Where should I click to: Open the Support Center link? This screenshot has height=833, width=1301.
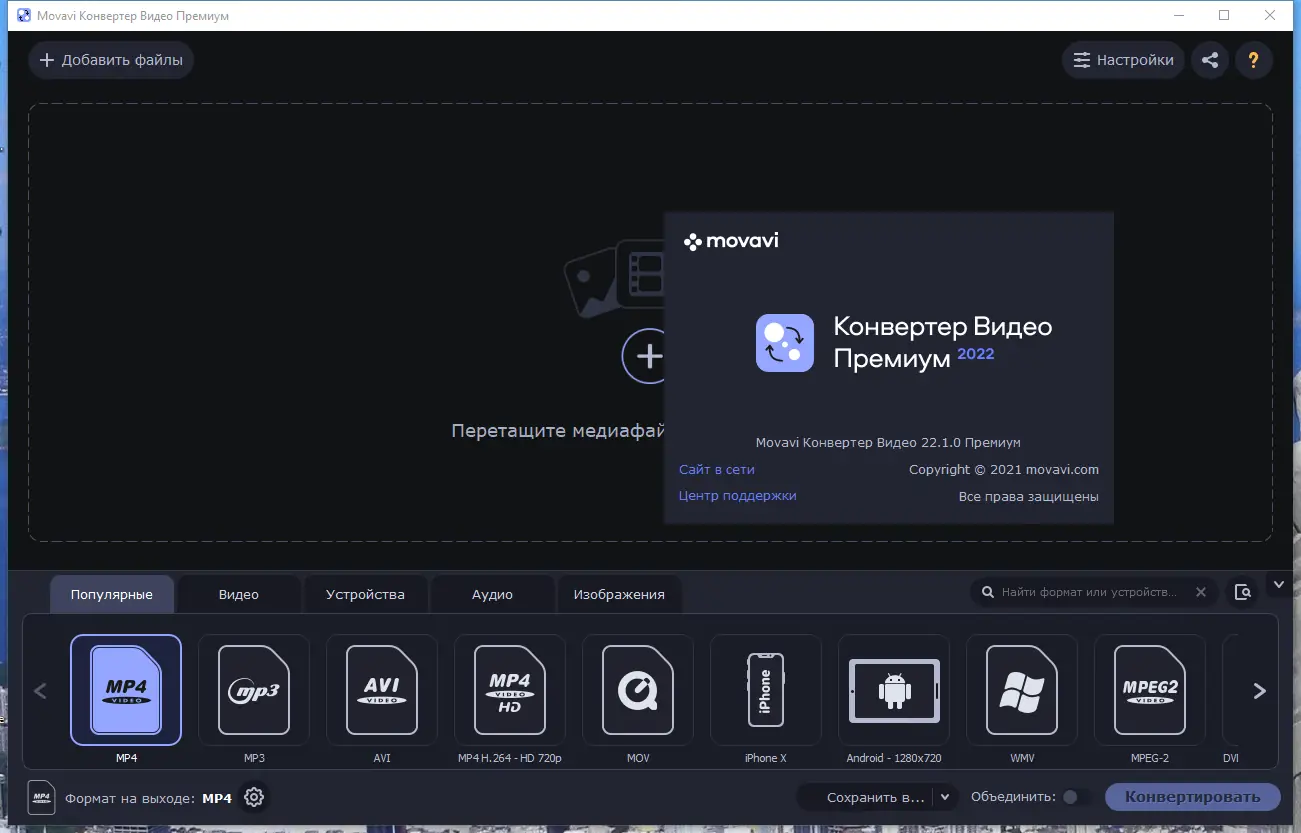737,495
